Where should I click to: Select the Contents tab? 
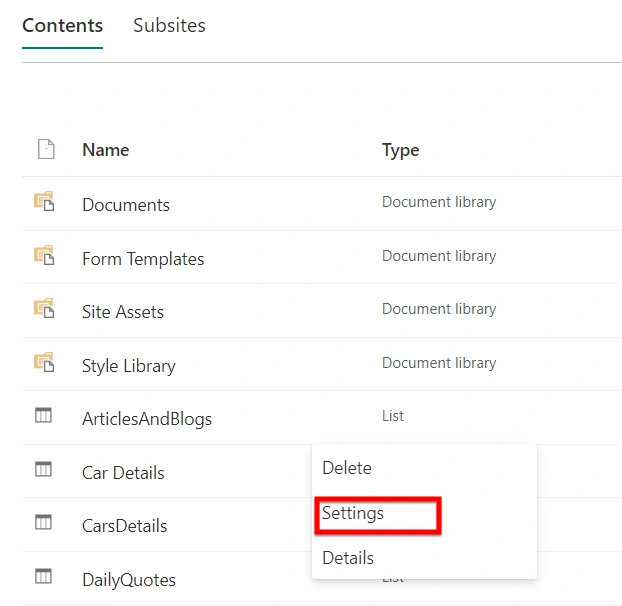click(x=63, y=26)
